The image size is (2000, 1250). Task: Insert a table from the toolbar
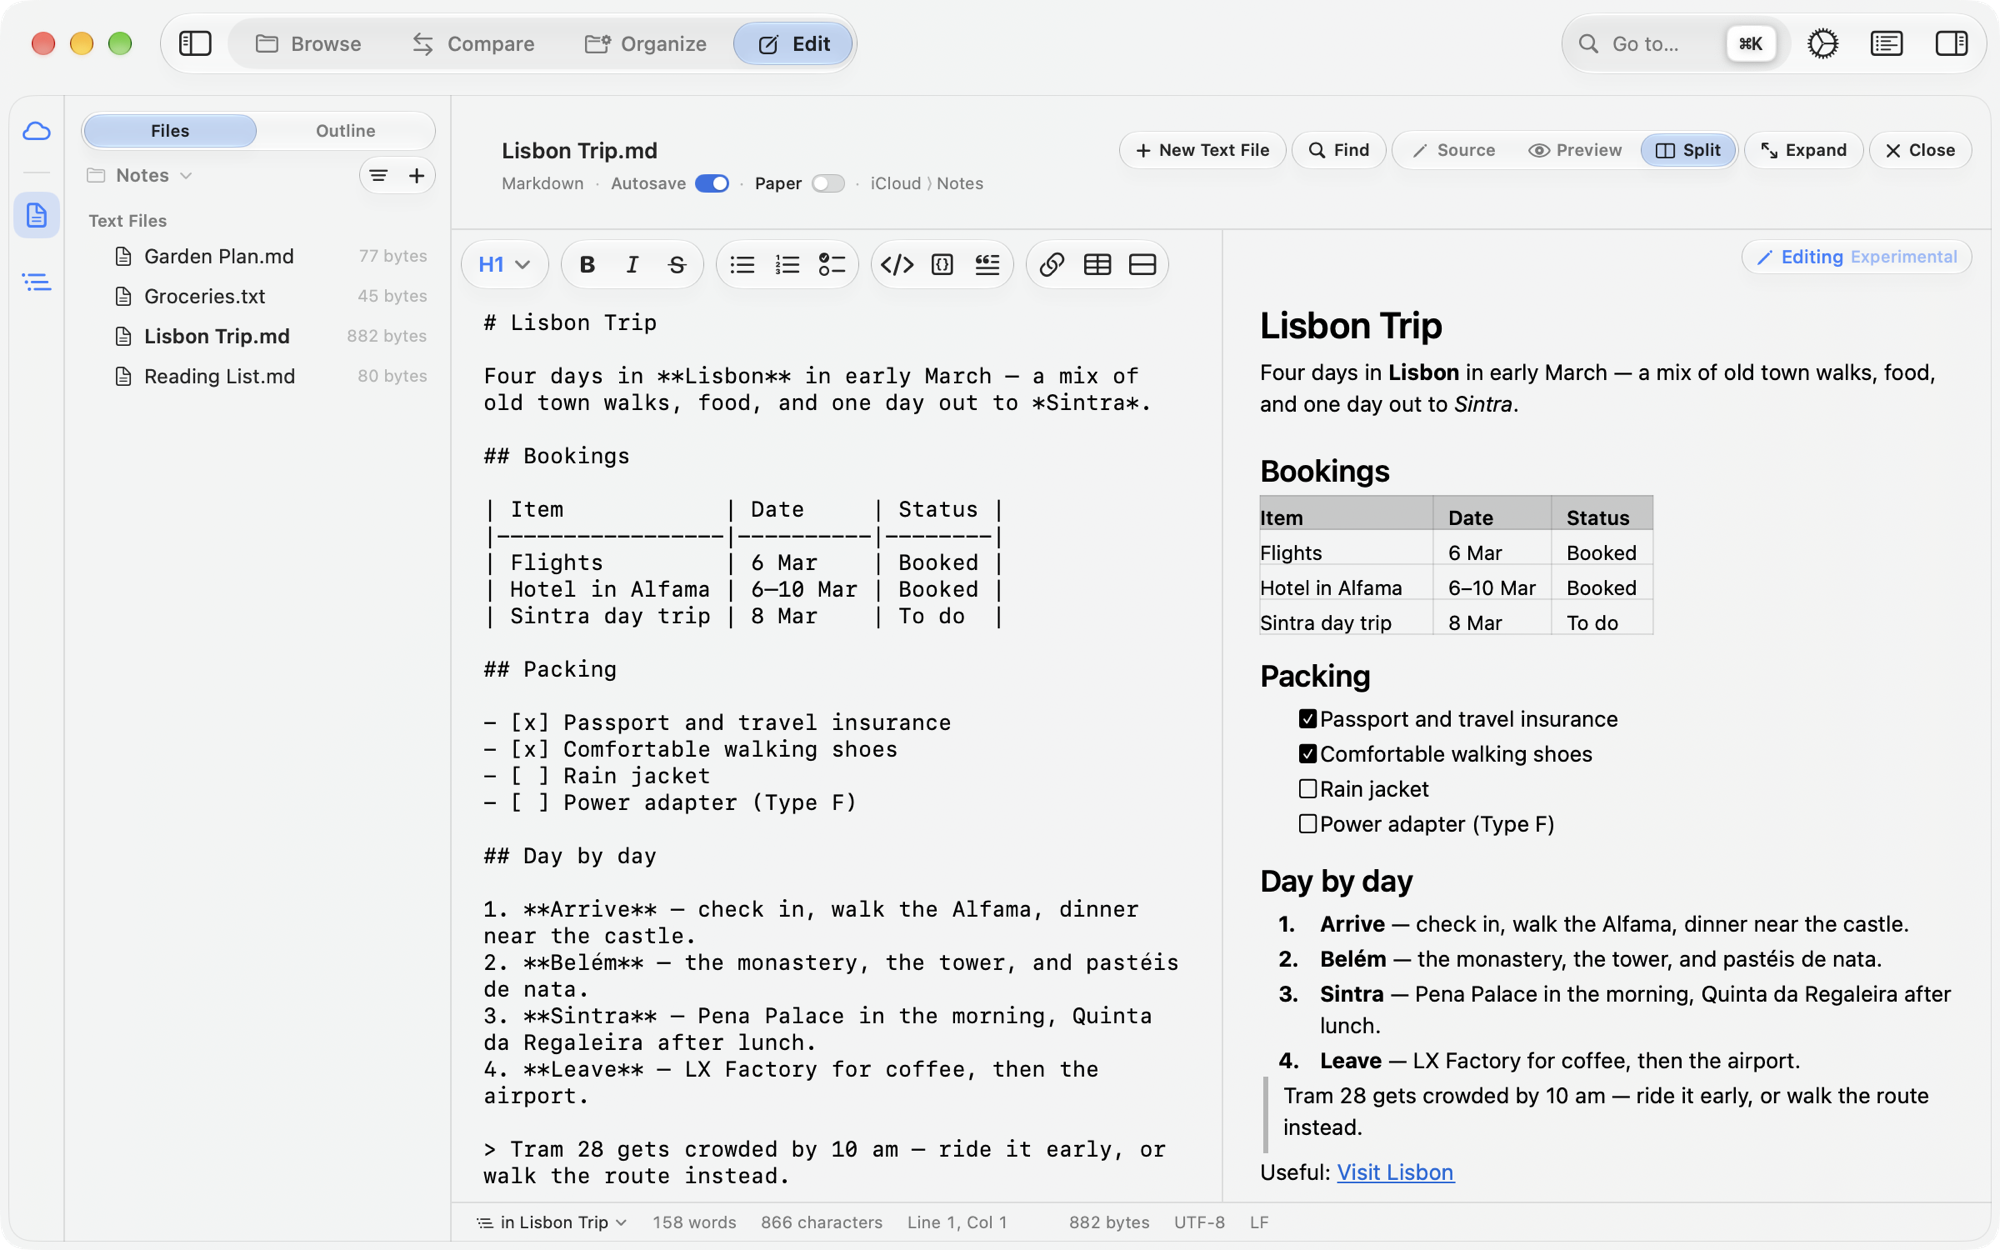pyautogui.click(x=1097, y=265)
